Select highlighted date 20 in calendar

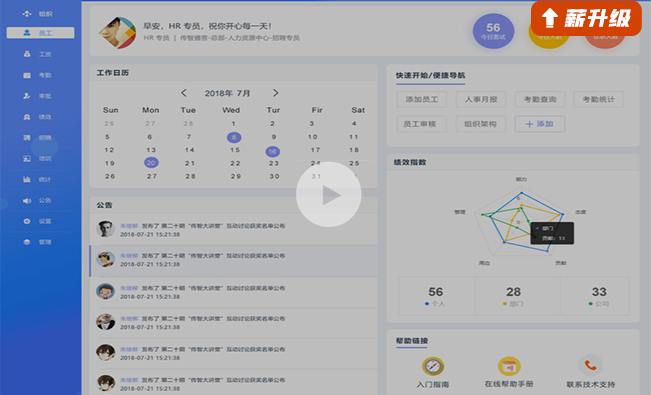[151, 163]
